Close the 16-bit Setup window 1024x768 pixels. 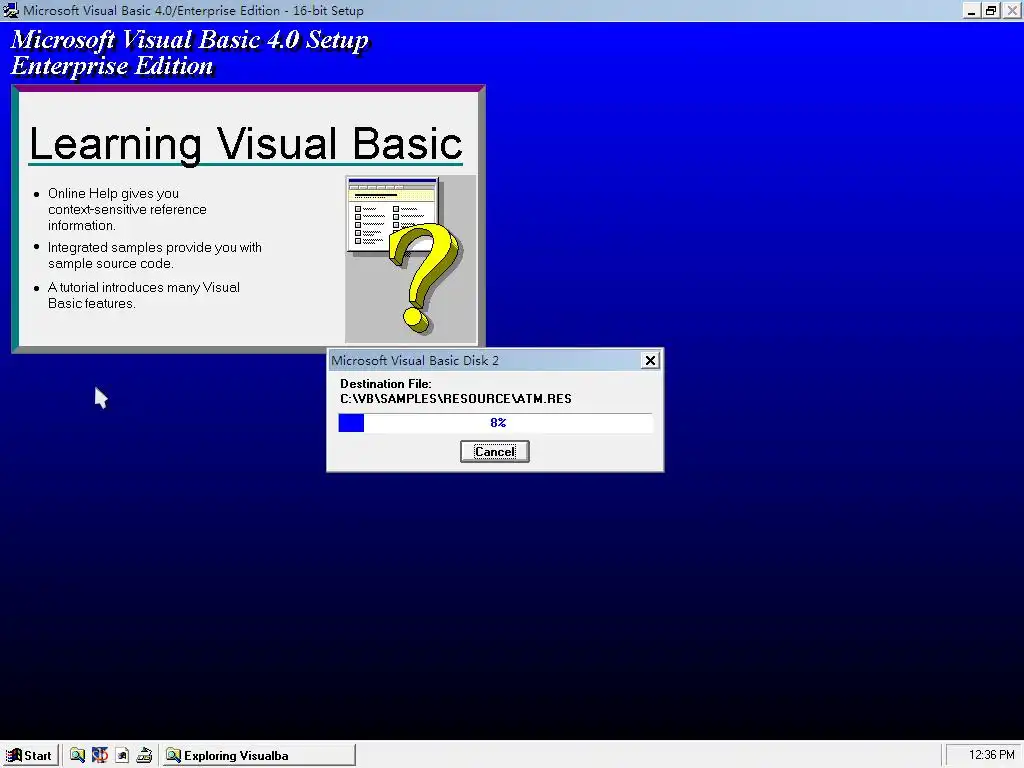(x=1012, y=10)
